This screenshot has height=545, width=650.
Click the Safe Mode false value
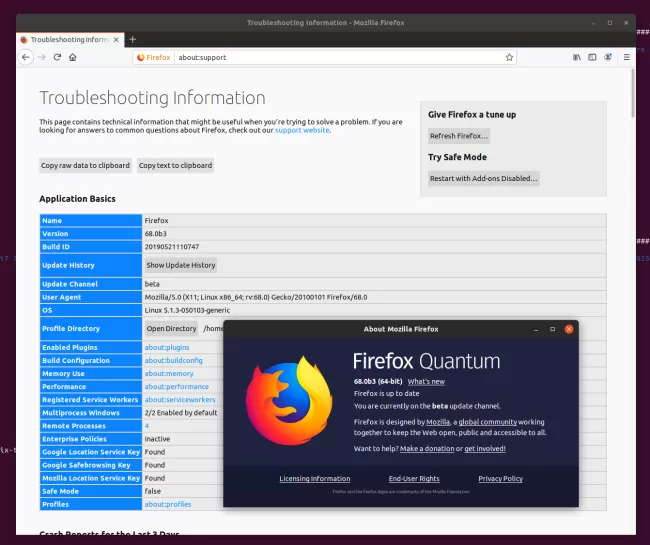coord(153,491)
